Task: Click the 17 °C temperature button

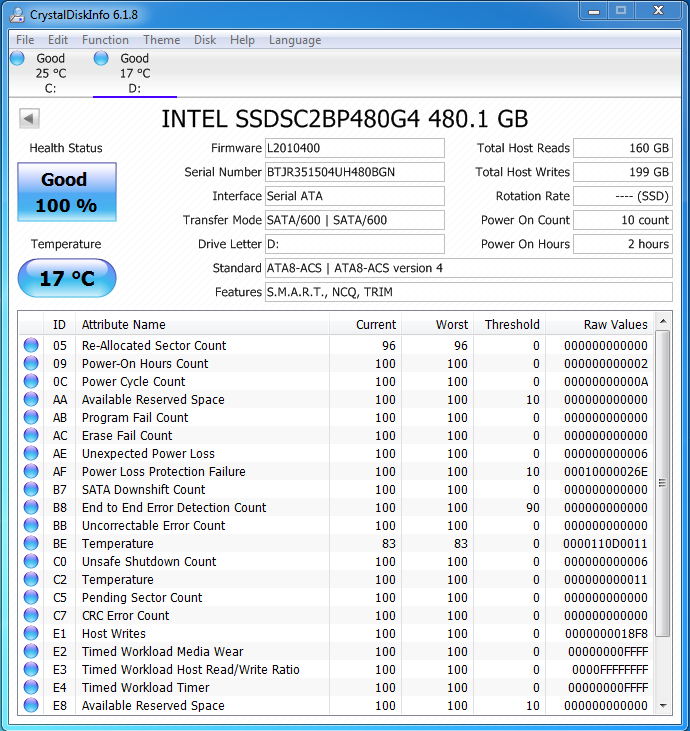Action: click(x=66, y=278)
